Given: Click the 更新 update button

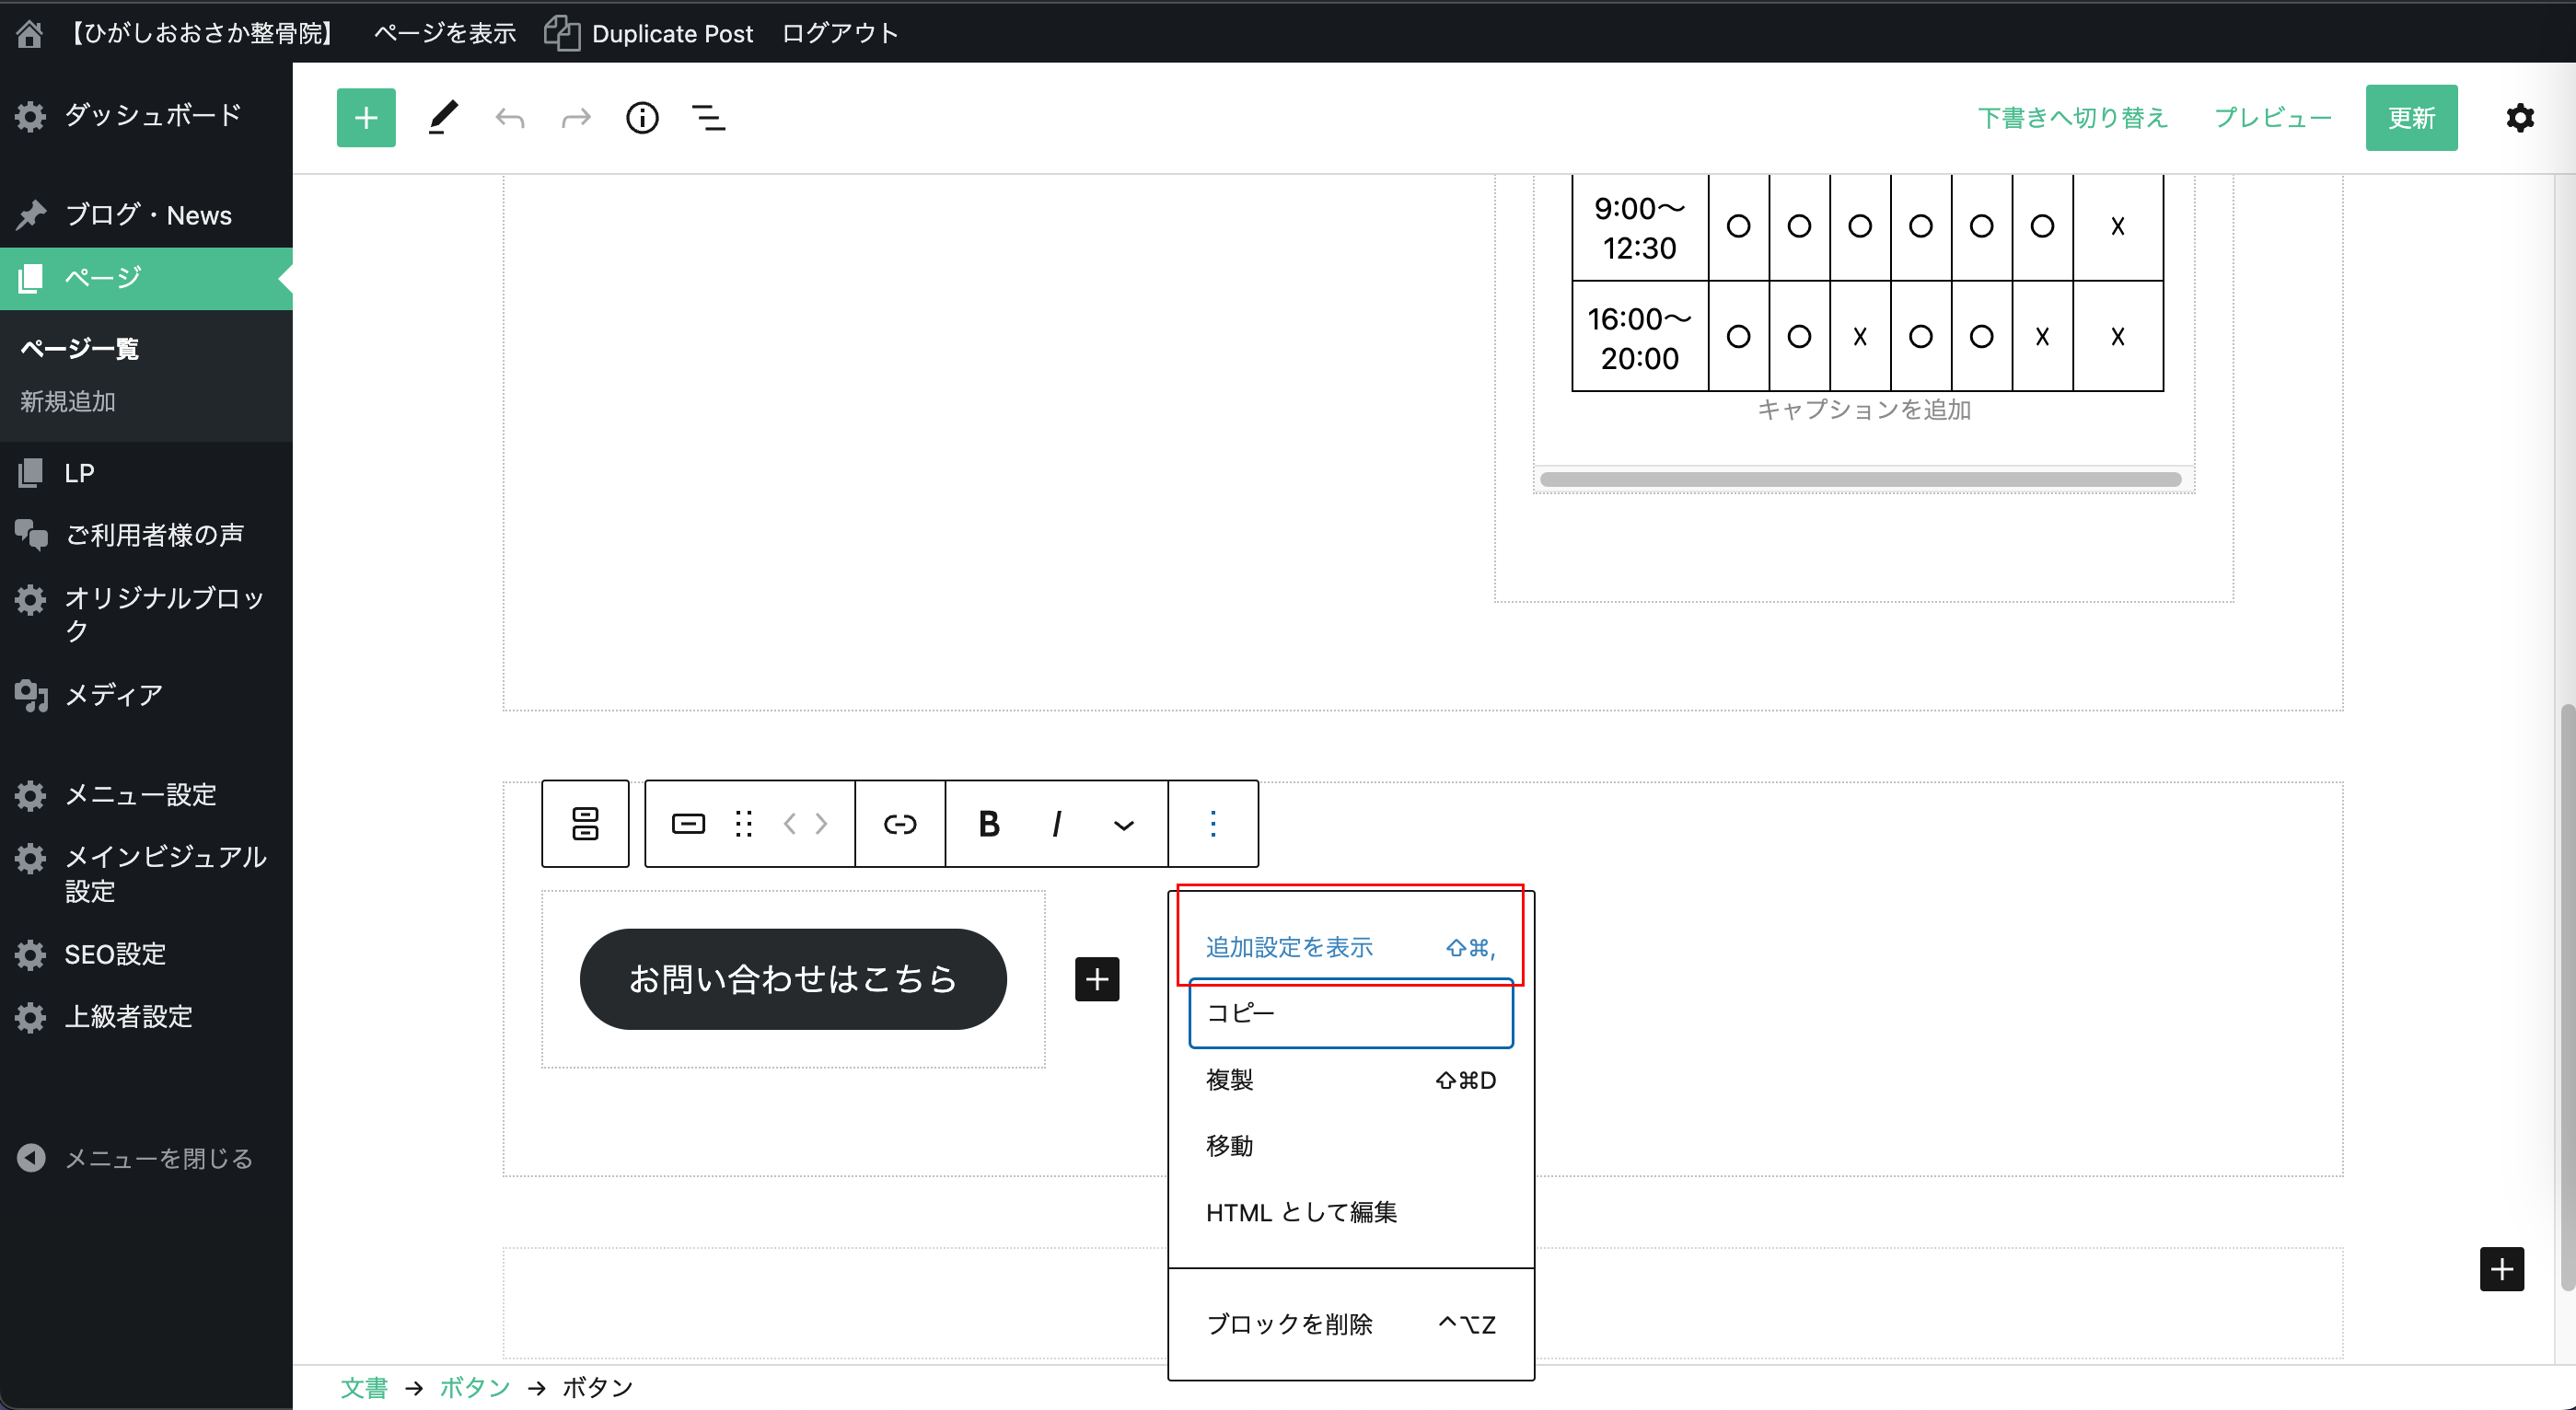Looking at the screenshot, I should pyautogui.click(x=2410, y=118).
